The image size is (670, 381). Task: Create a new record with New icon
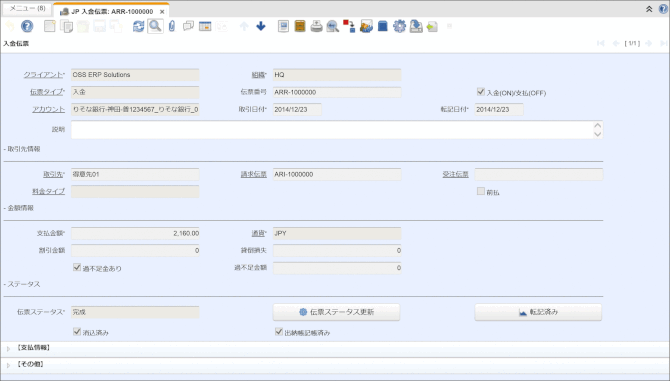50,26
